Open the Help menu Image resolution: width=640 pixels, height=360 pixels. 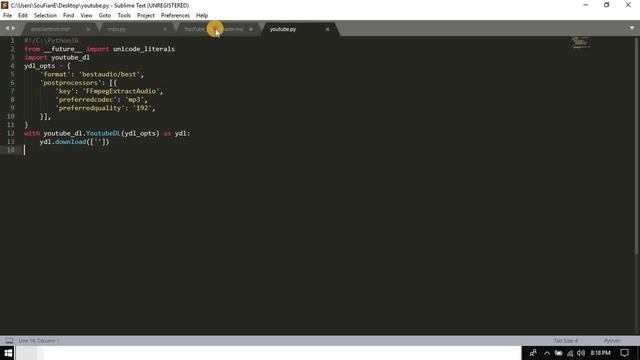202,16
